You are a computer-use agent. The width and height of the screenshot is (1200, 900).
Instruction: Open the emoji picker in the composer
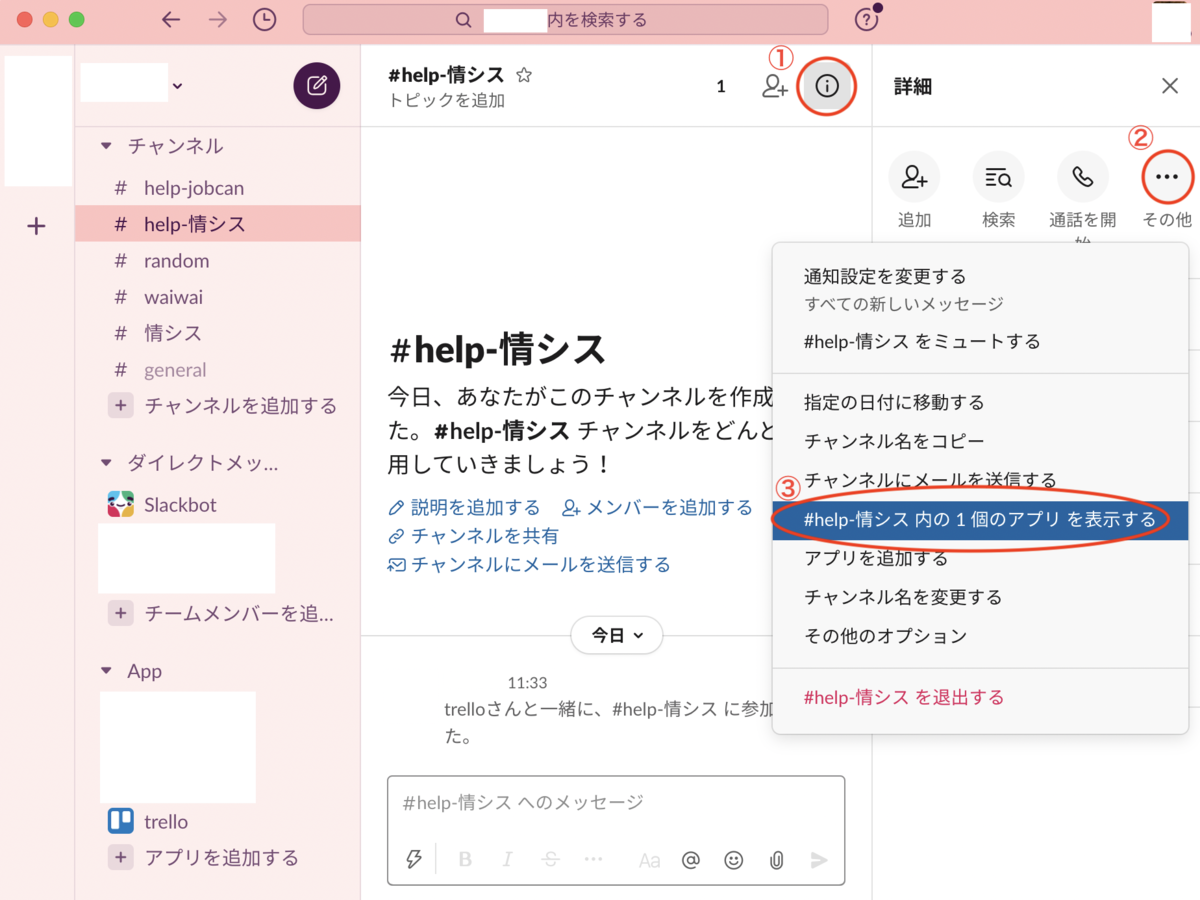click(x=733, y=860)
